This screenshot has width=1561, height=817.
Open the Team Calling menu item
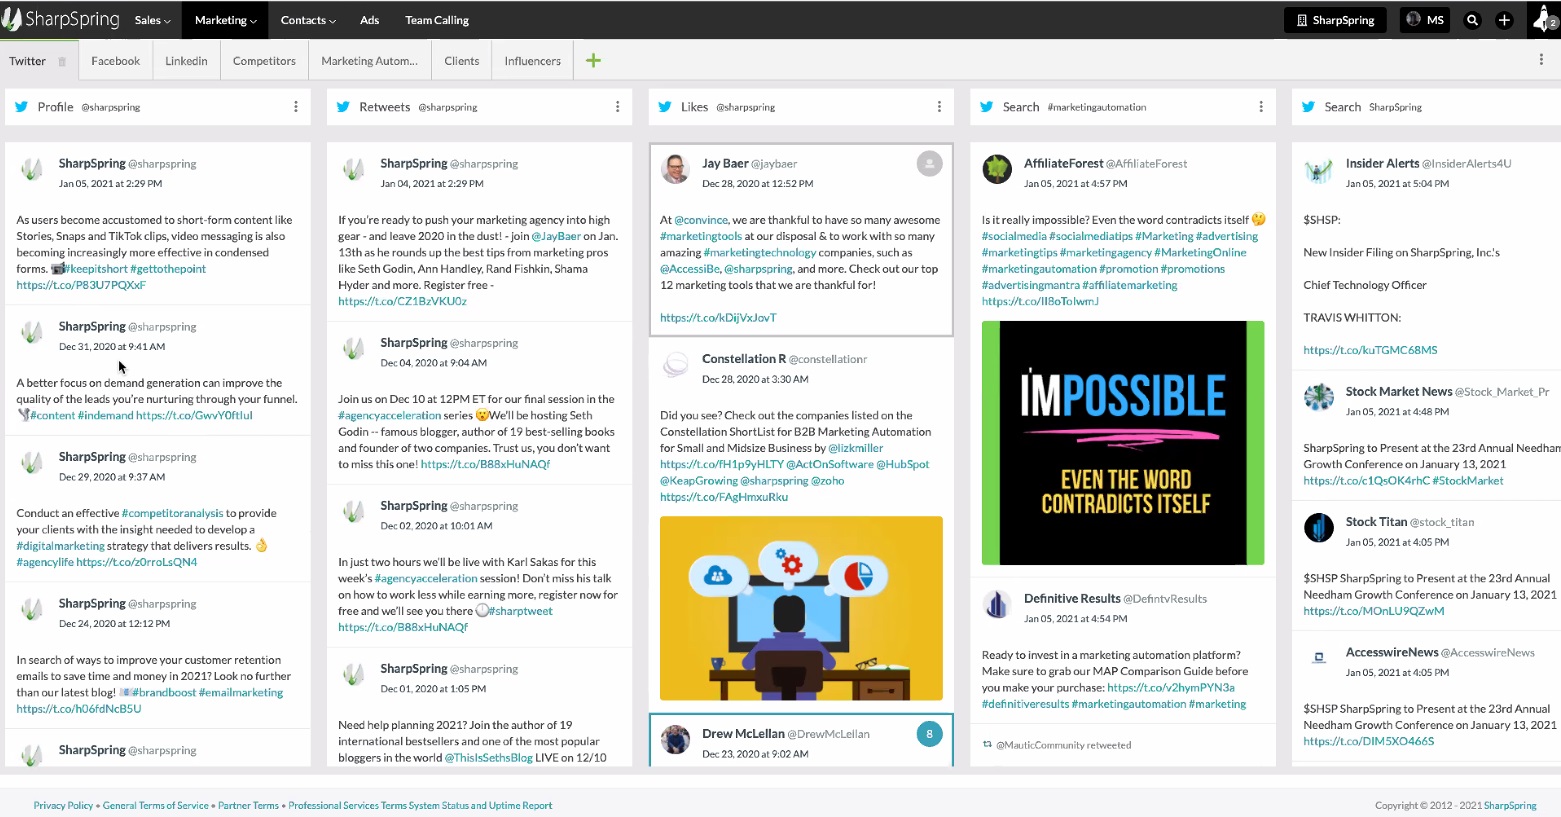tap(436, 20)
